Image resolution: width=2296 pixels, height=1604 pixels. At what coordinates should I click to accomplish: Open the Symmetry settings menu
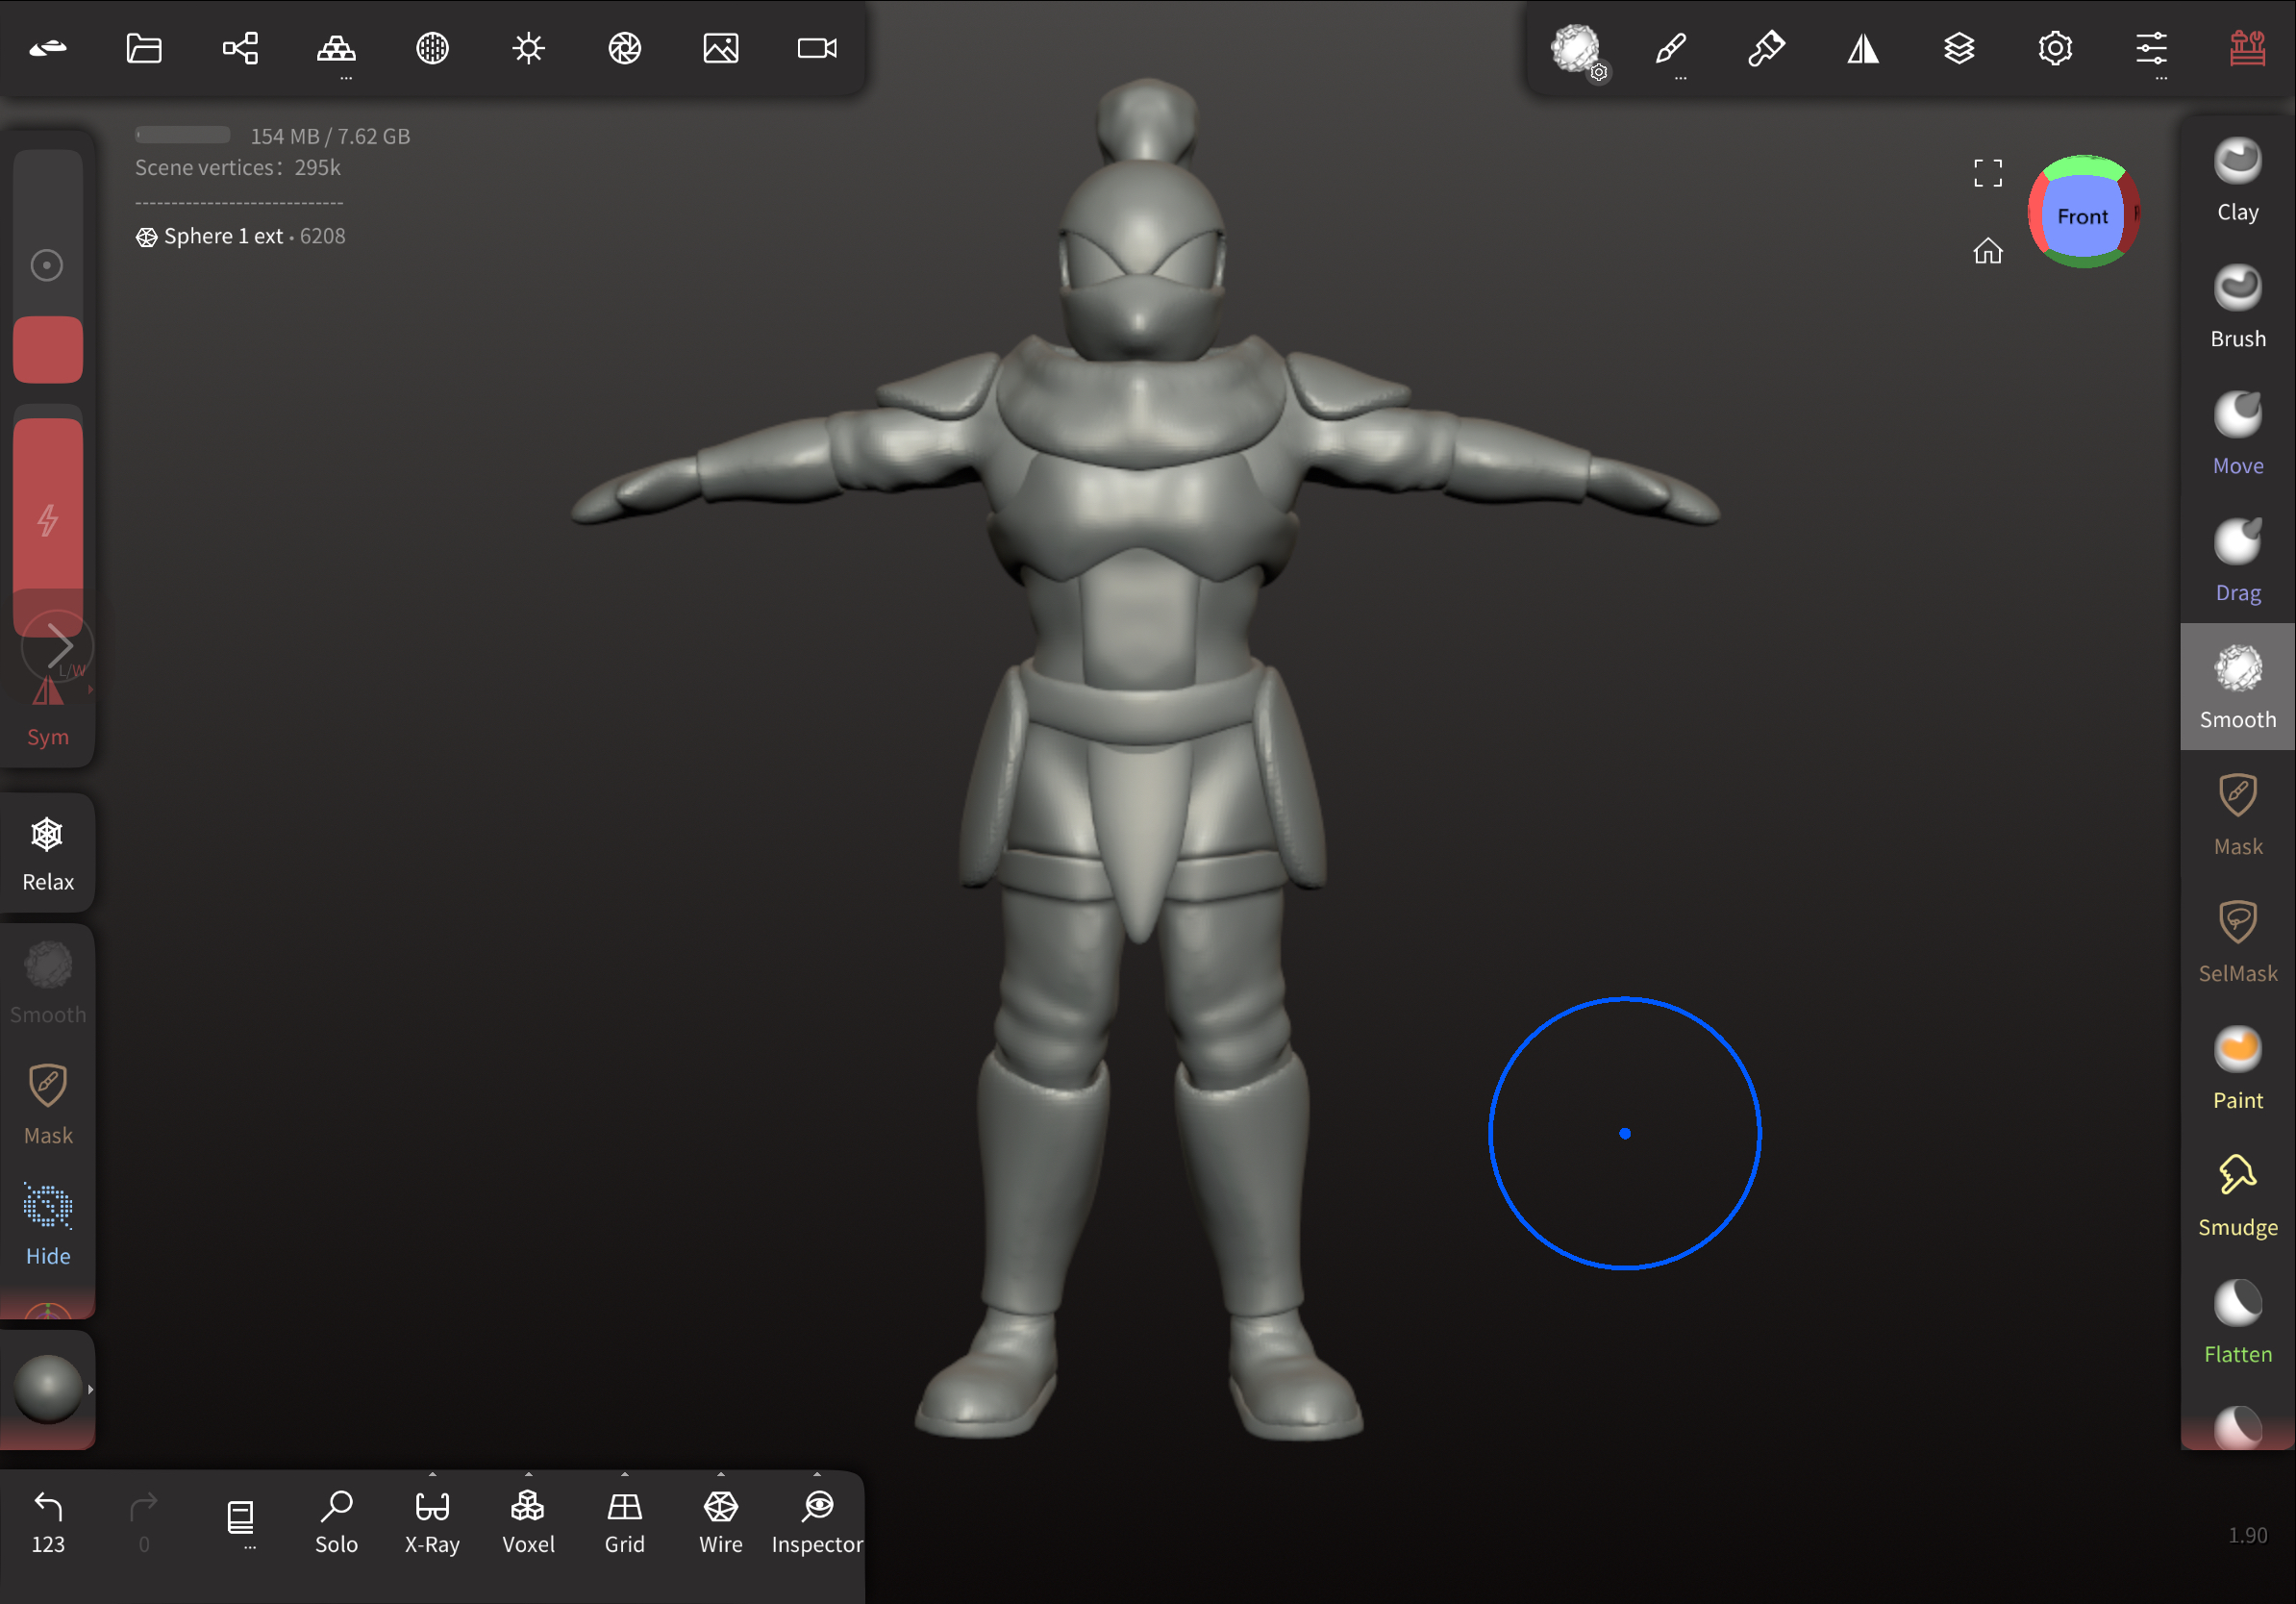(1863, 48)
